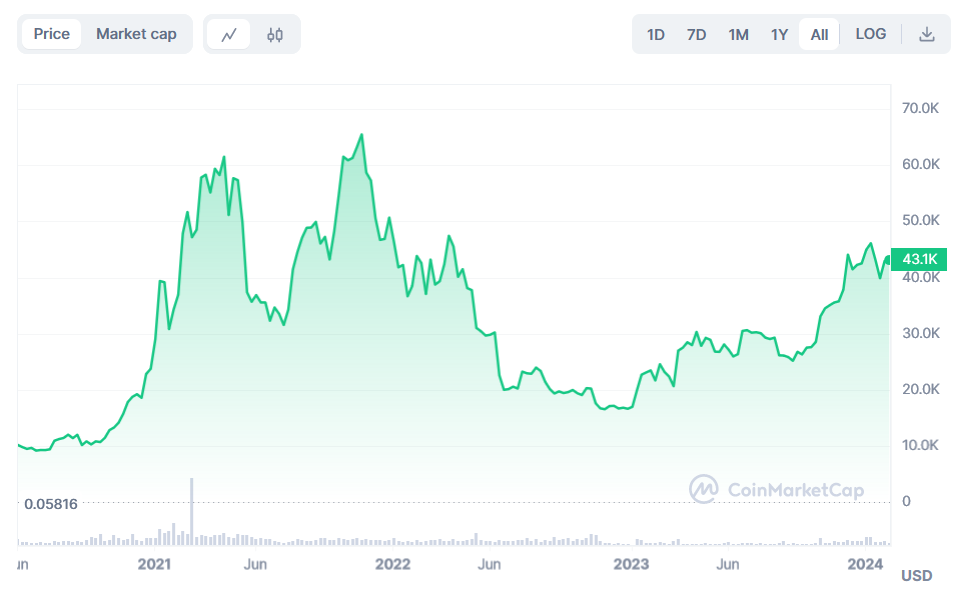Set time range to All

[819, 34]
